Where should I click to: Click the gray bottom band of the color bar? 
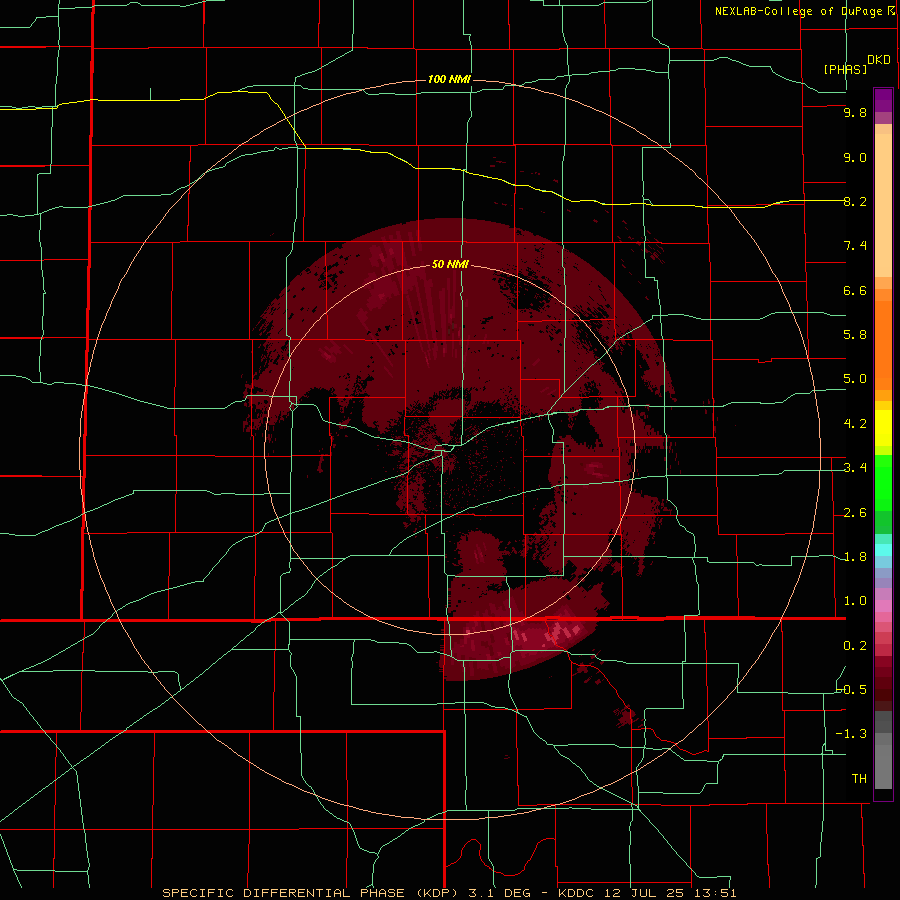(x=883, y=766)
